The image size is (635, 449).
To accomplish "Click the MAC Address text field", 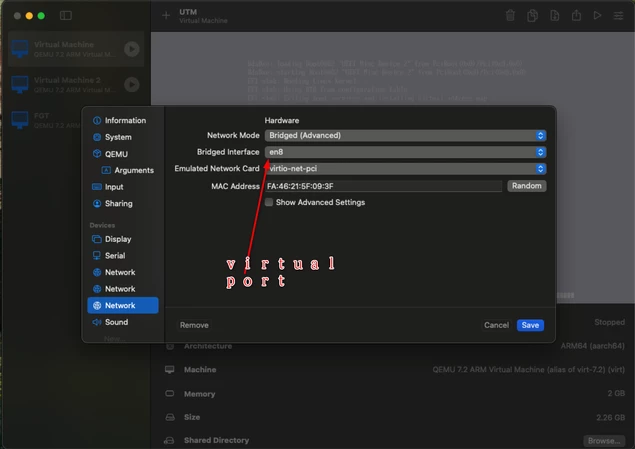I will pos(384,186).
